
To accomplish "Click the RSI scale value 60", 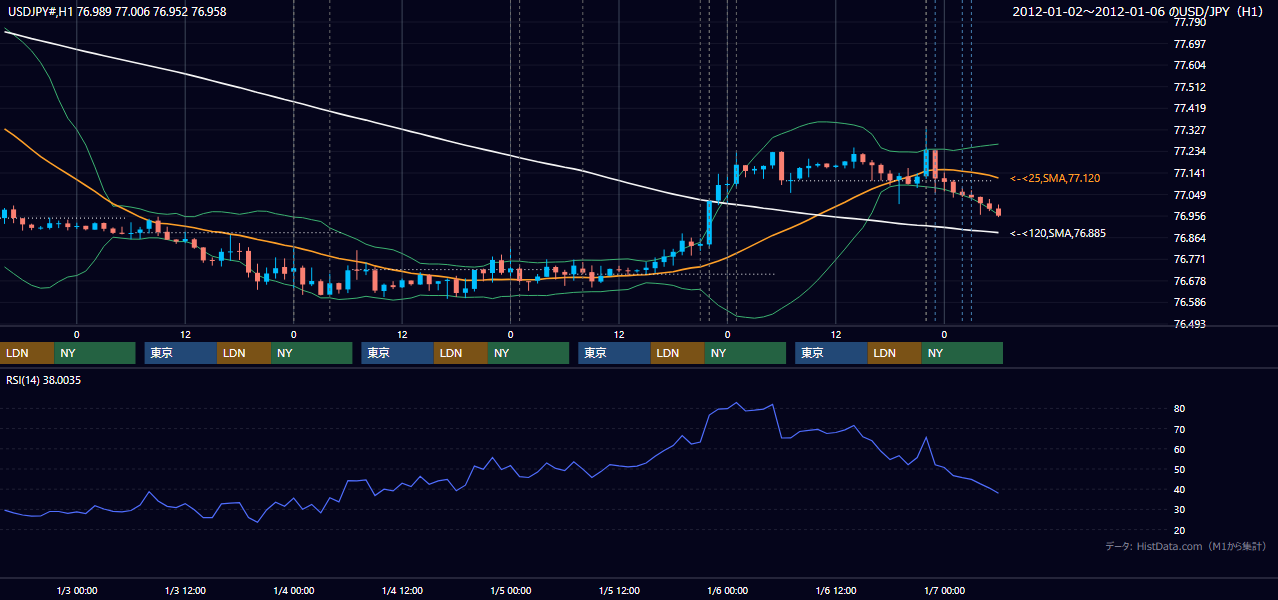I will pyautogui.click(x=1180, y=449).
